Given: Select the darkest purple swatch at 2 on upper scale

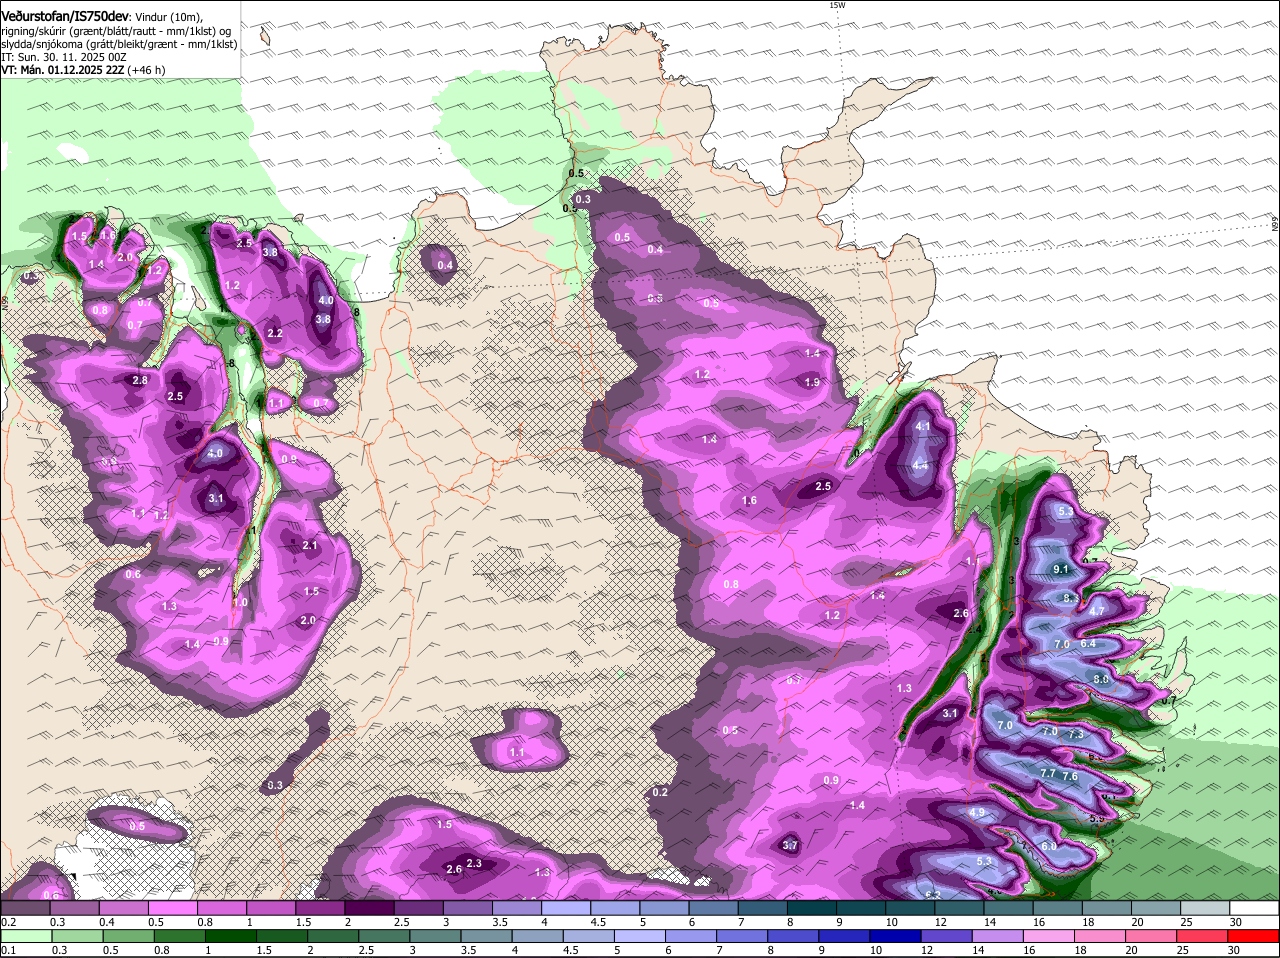Looking at the screenshot, I should point(368,908).
